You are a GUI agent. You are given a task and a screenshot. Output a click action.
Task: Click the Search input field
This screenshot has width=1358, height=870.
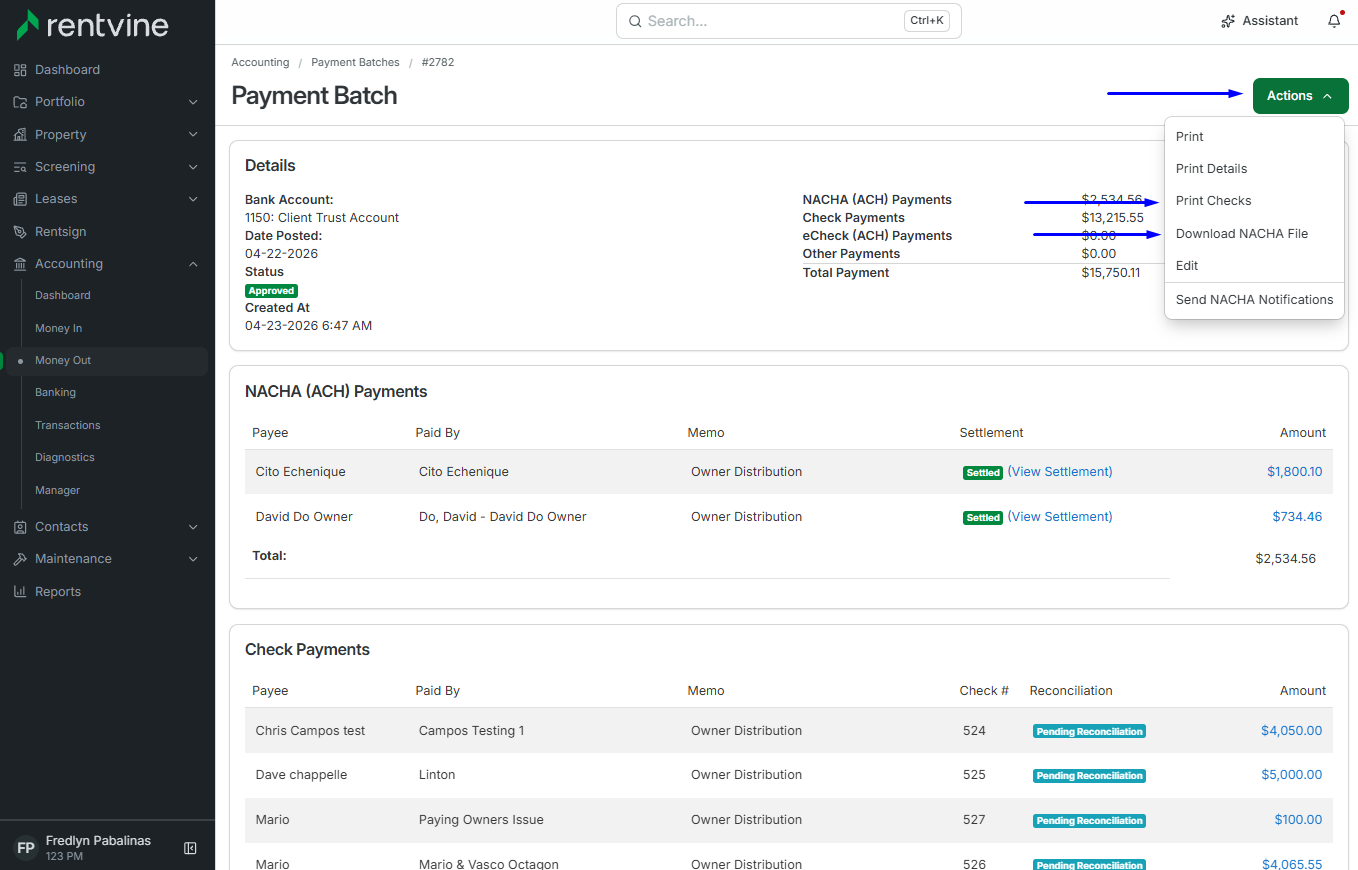pos(788,21)
